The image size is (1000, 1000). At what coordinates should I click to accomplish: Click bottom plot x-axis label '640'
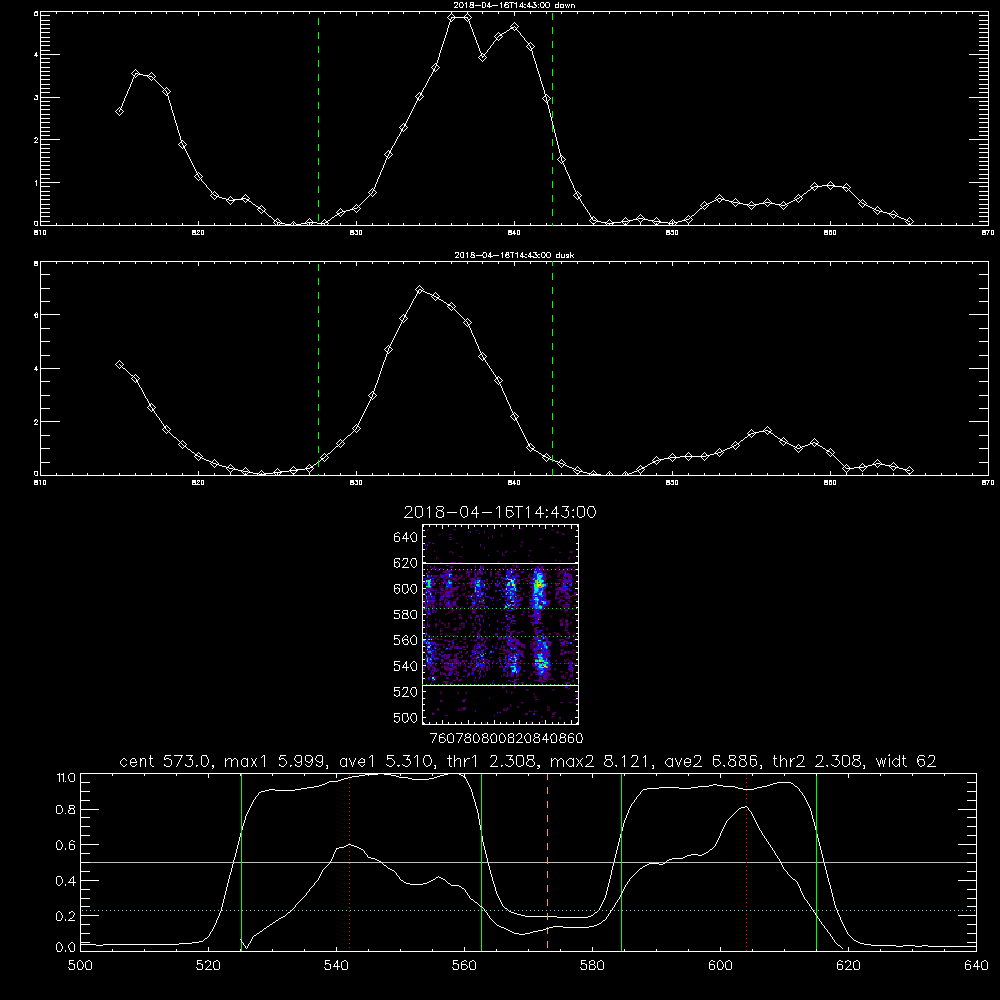coord(976,966)
